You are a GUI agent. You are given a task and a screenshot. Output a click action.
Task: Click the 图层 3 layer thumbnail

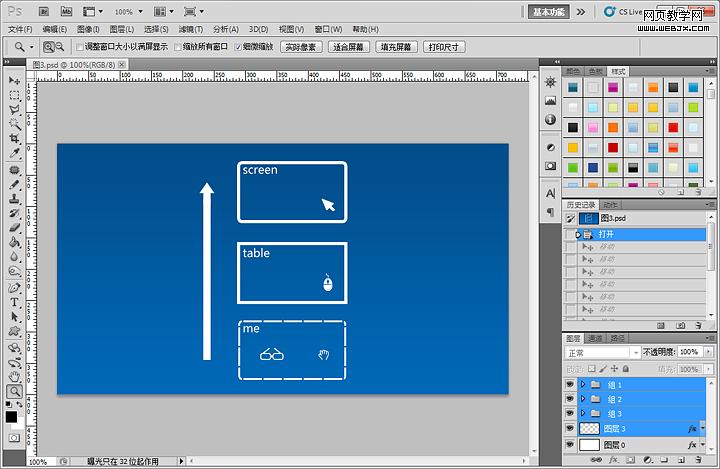pos(590,428)
